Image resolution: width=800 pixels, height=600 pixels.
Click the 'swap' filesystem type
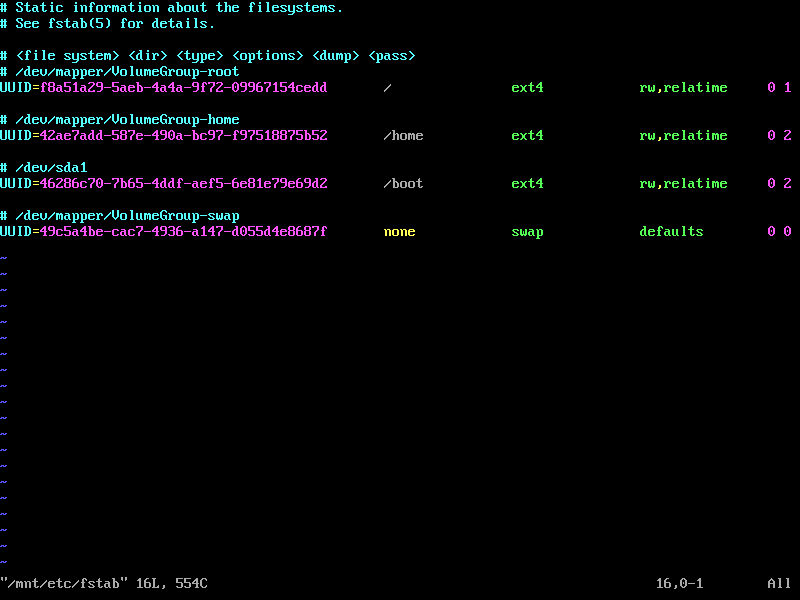[x=527, y=232]
